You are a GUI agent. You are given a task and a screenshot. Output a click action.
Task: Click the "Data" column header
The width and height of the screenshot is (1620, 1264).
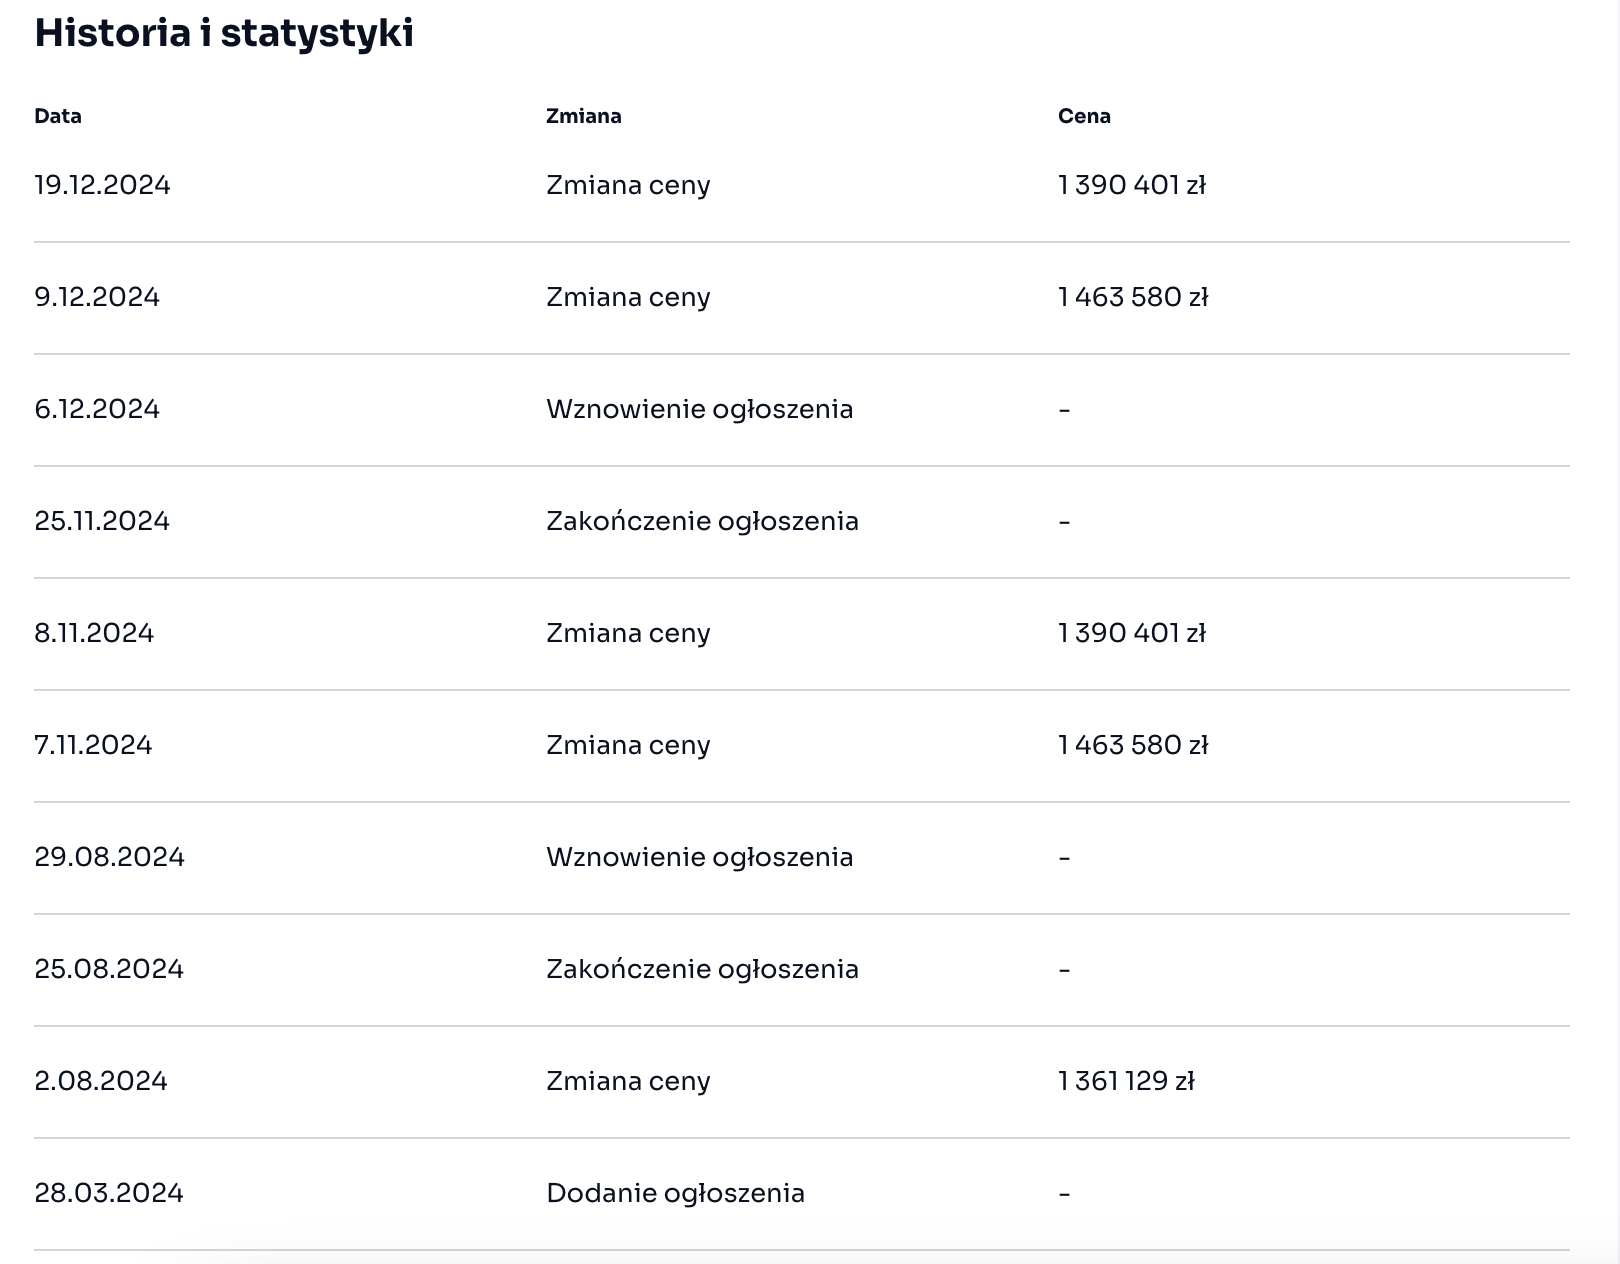(x=58, y=116)
